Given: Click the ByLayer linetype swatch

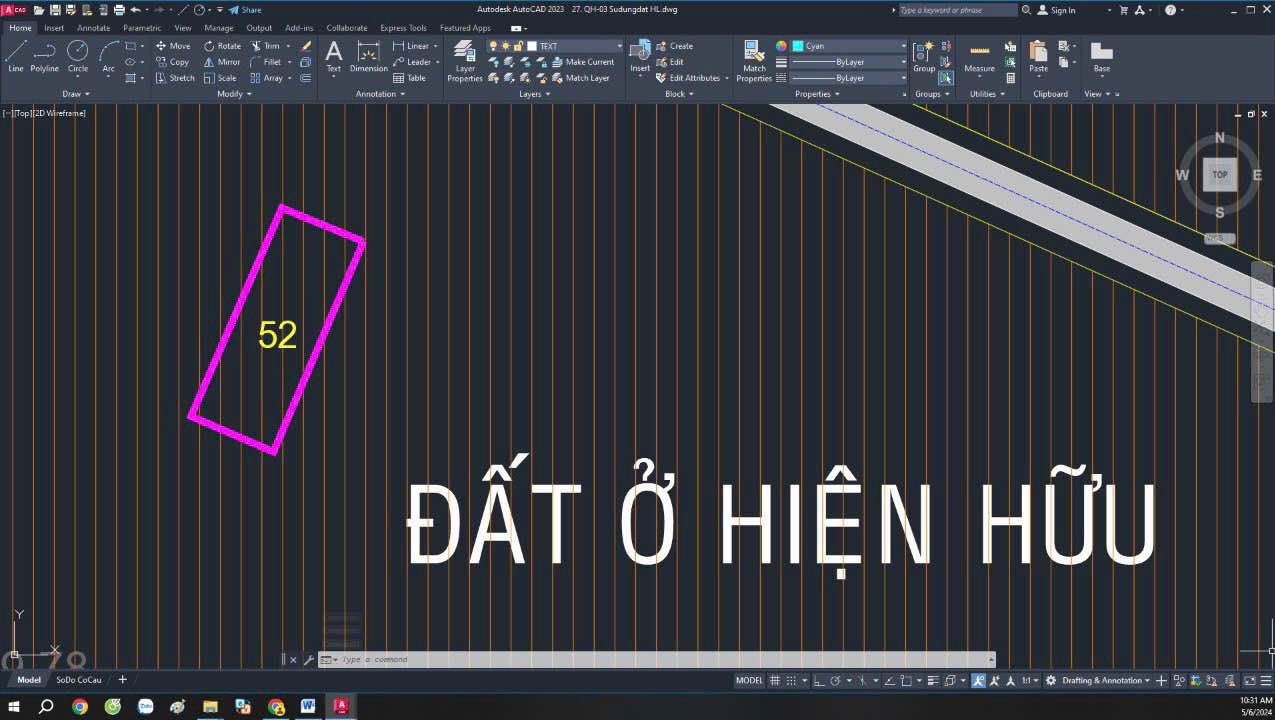Looking at the screenshot, I should pos(848,78).
